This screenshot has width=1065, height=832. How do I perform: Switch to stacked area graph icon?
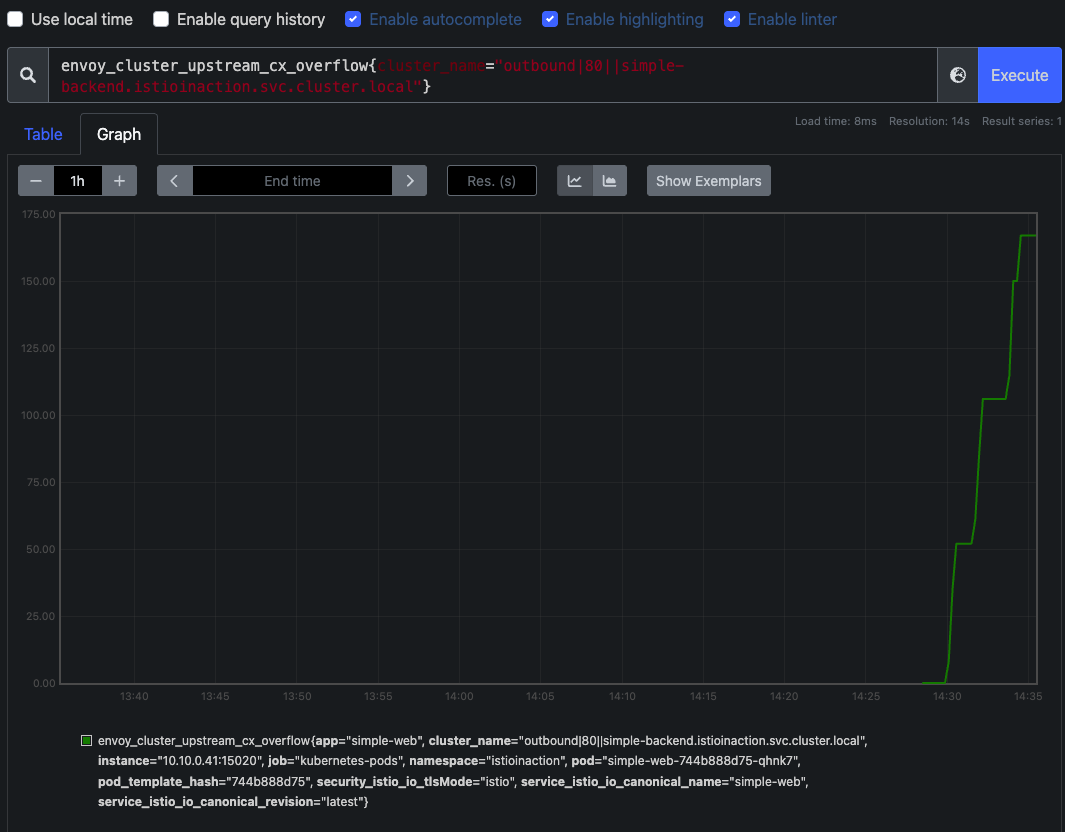pos(610,181)
